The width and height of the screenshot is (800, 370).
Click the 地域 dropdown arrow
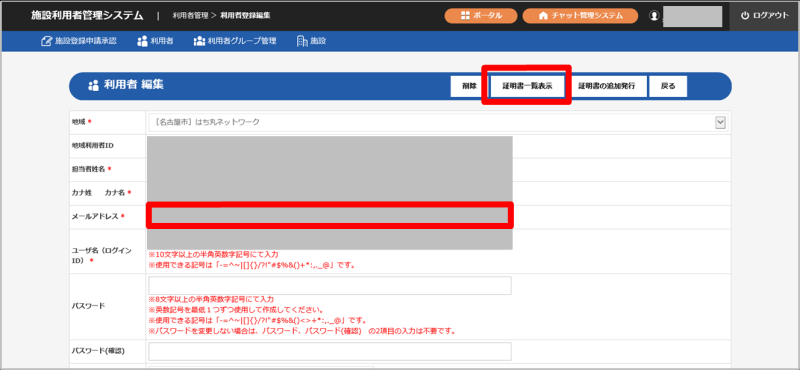pos(720,122)
